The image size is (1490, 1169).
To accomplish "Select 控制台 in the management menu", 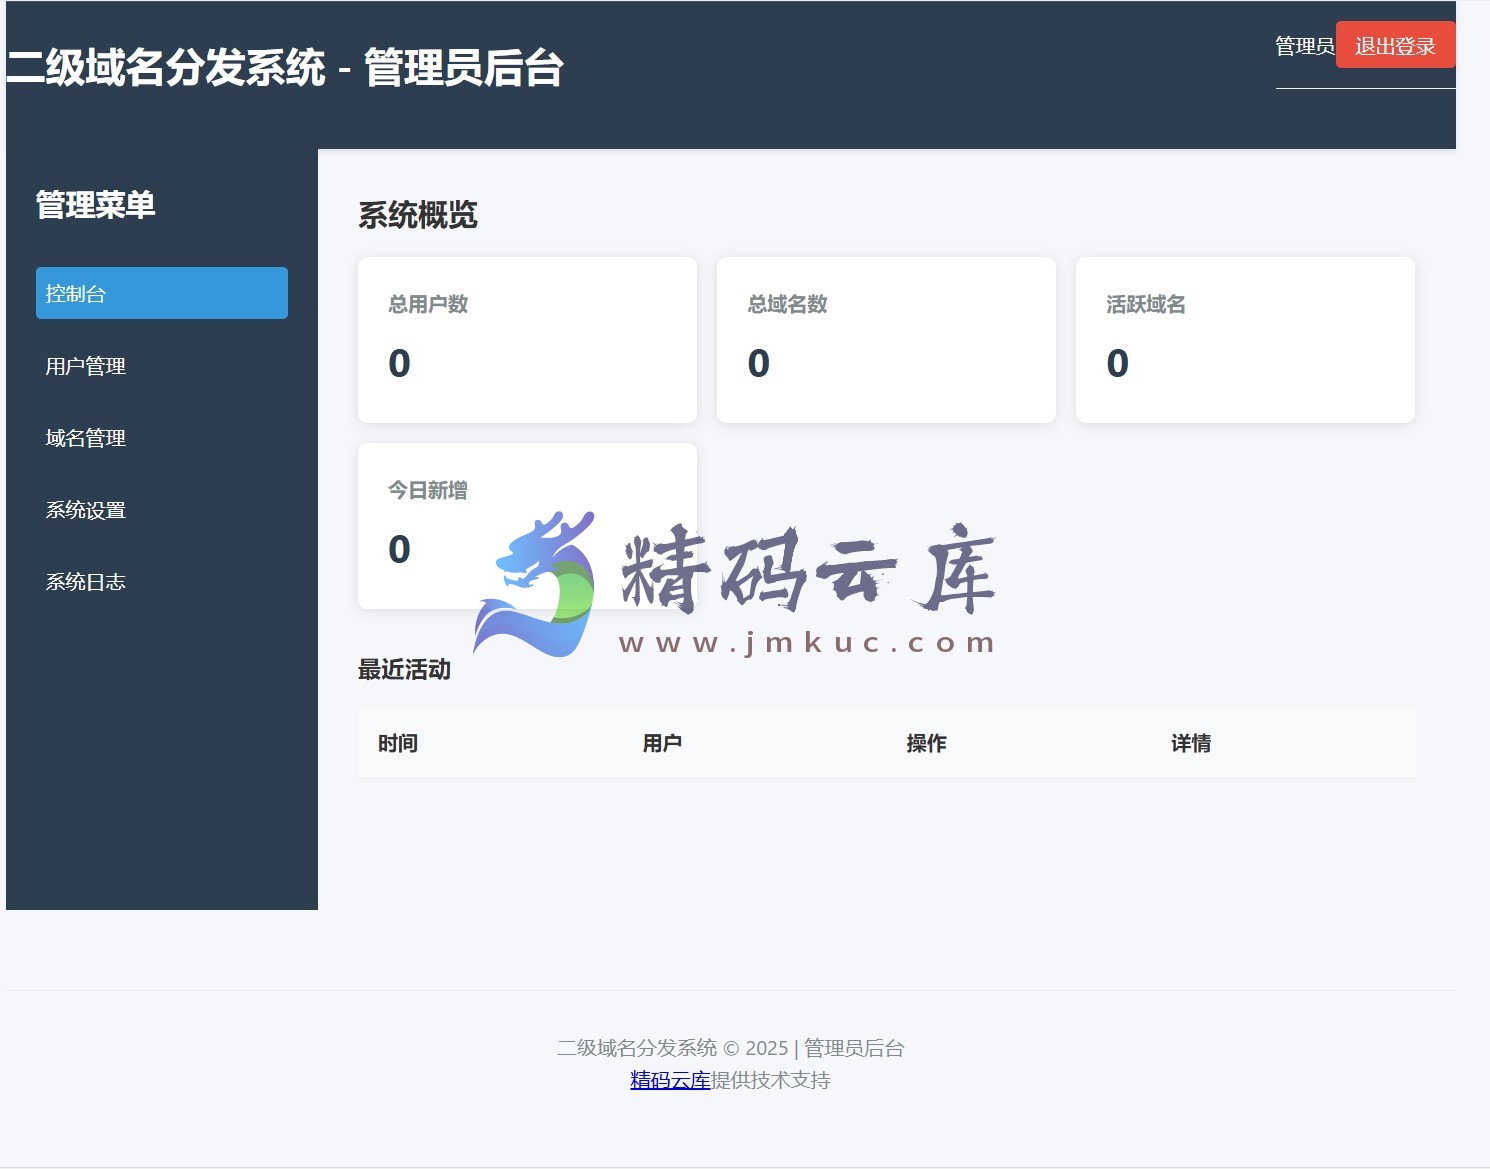I will (162, 293).
